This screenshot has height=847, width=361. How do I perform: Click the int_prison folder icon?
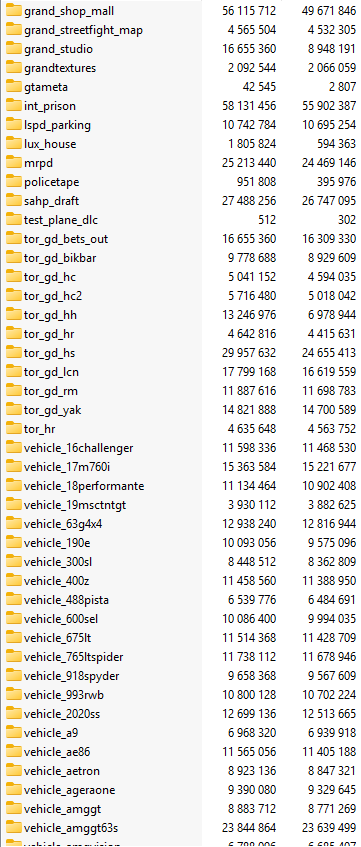[14, 105]
